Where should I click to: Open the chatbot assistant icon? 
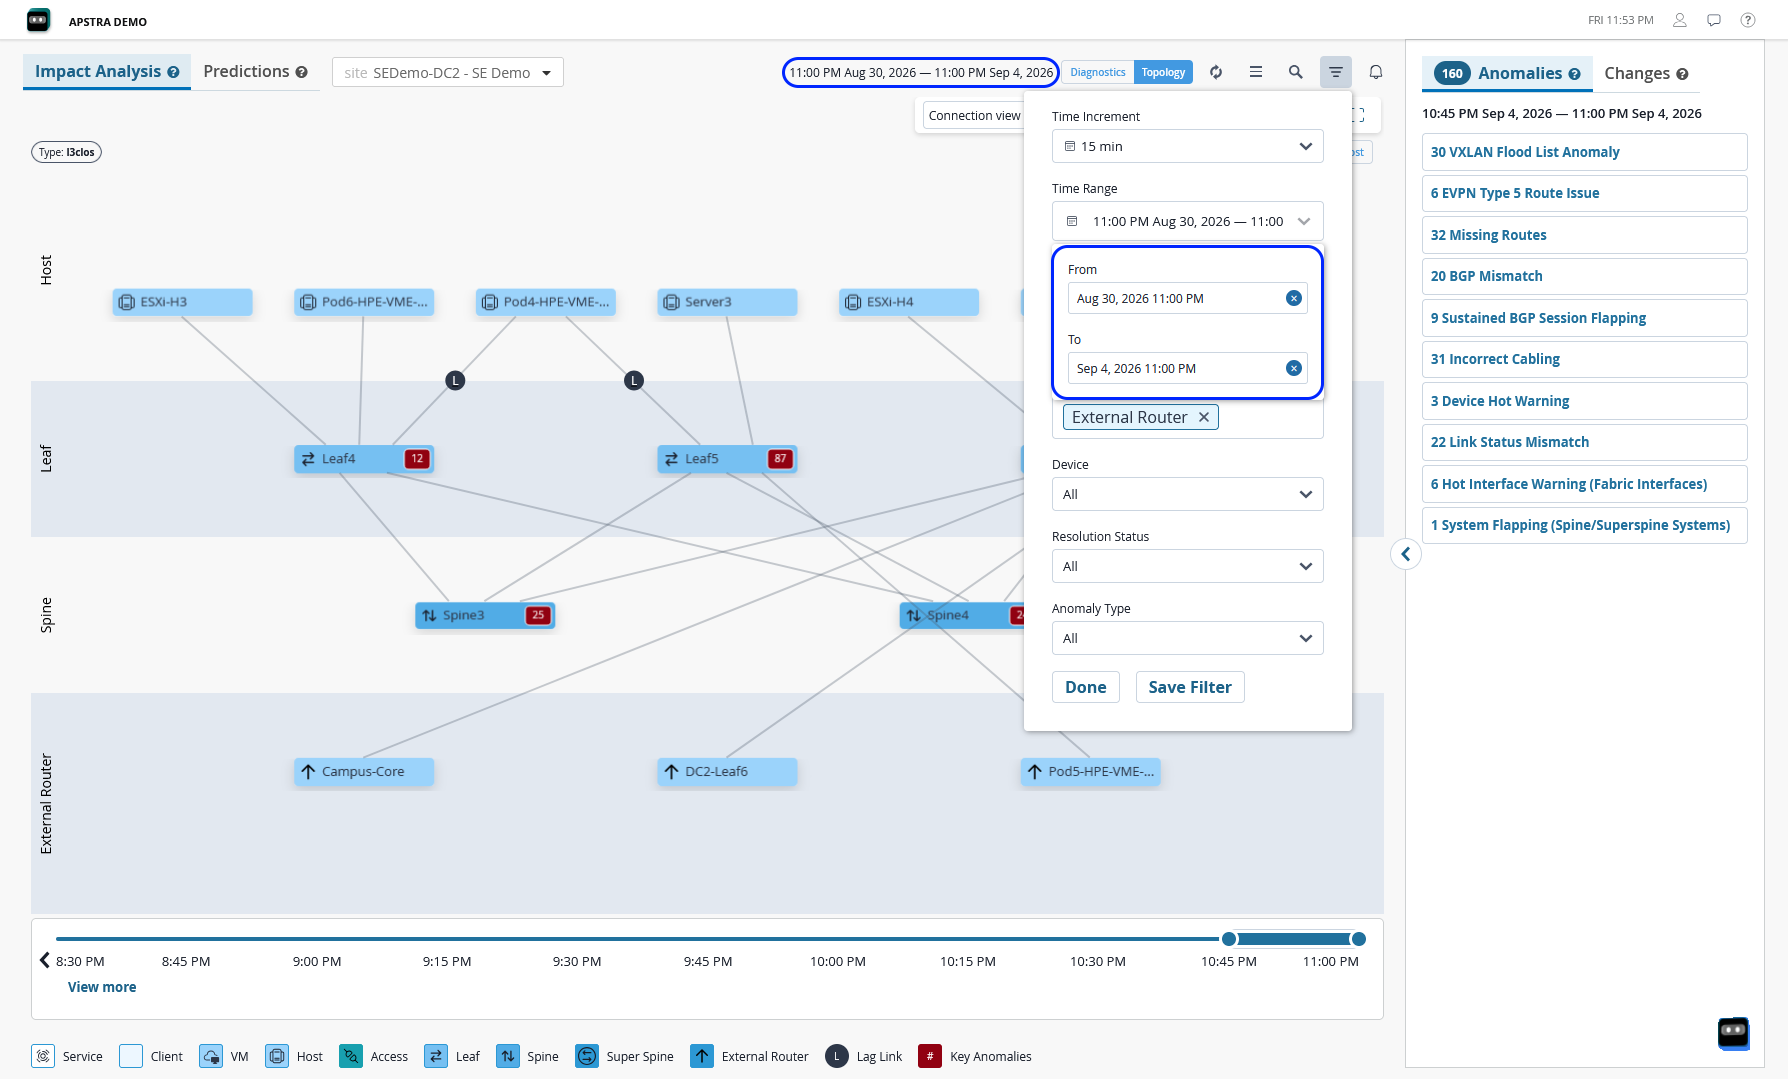click(x=1734, y=1033)
